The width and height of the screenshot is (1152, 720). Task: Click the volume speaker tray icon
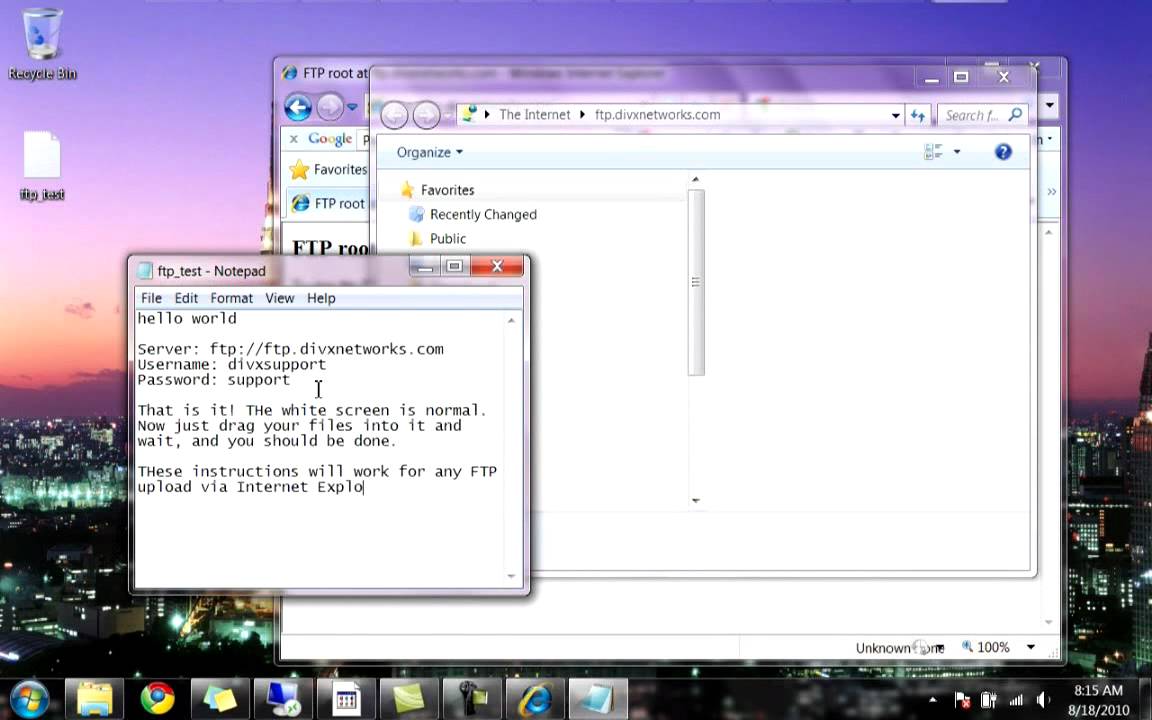coord(1043,699)
